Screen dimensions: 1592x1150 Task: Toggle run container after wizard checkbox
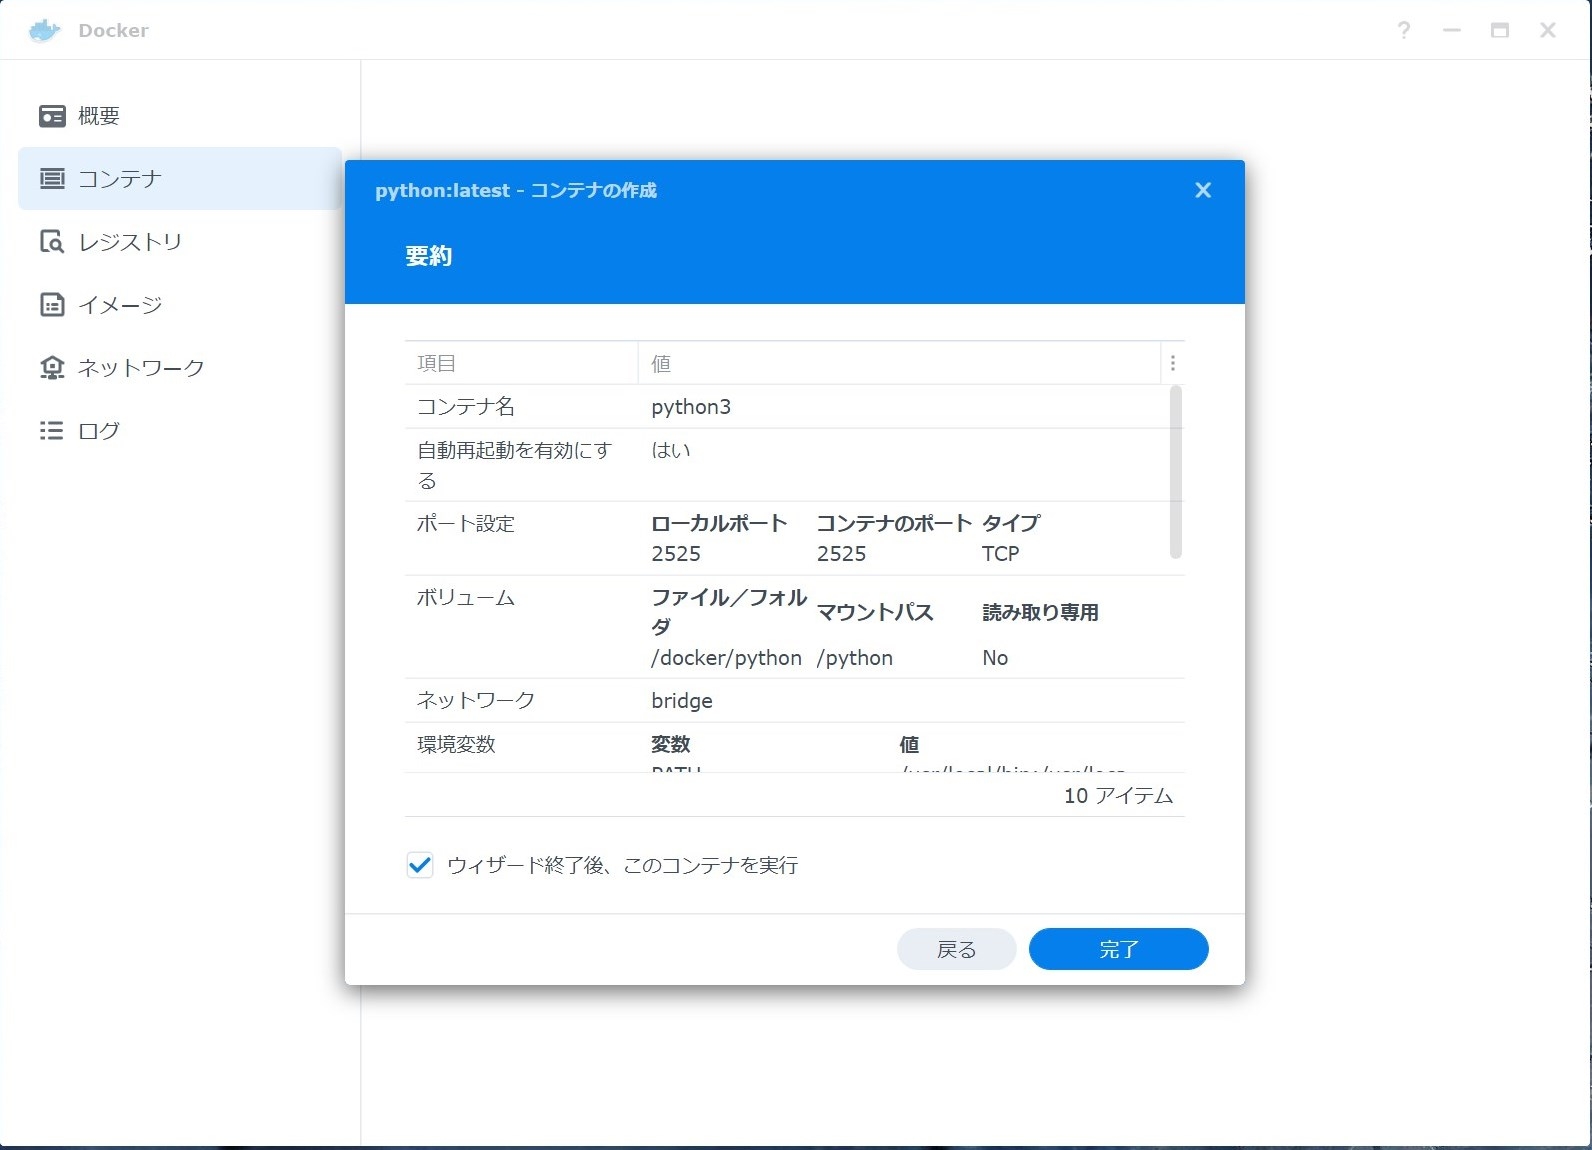tap(420, 865)
